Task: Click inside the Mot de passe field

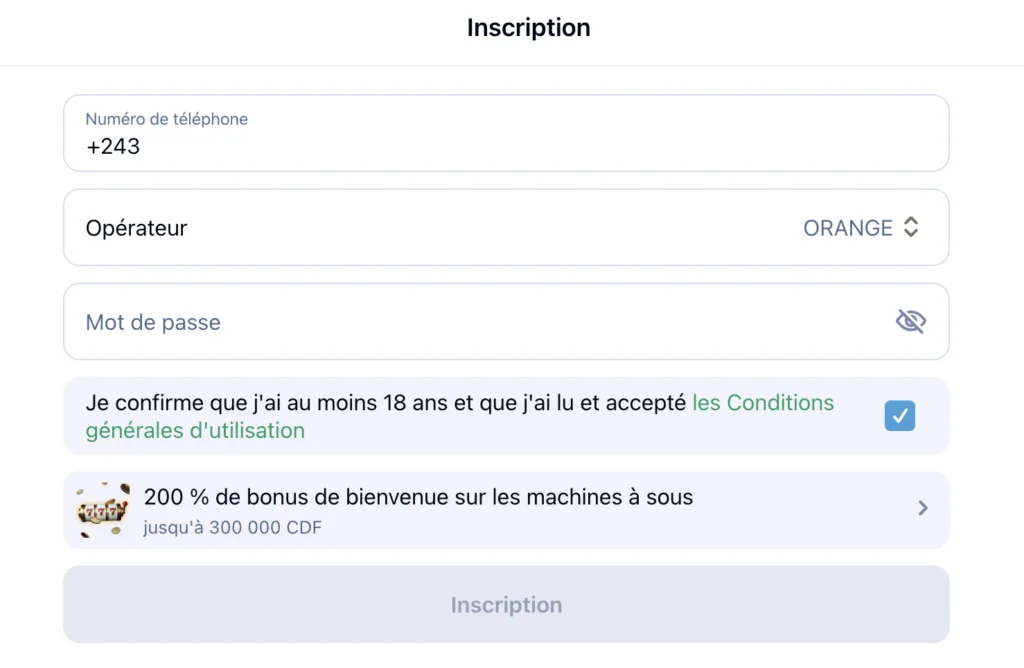Action: tap(400, 321)
